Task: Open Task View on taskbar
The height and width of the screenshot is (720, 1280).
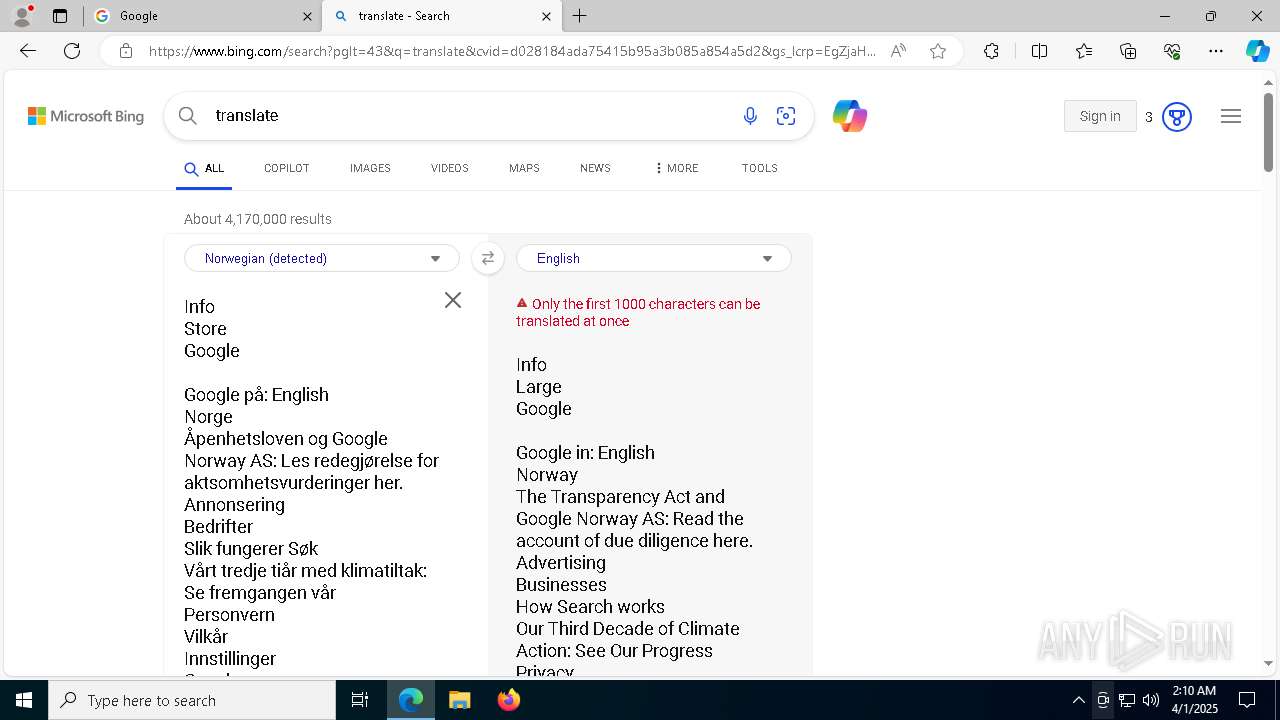Action: pyautogui.click(x=361, y=700)
